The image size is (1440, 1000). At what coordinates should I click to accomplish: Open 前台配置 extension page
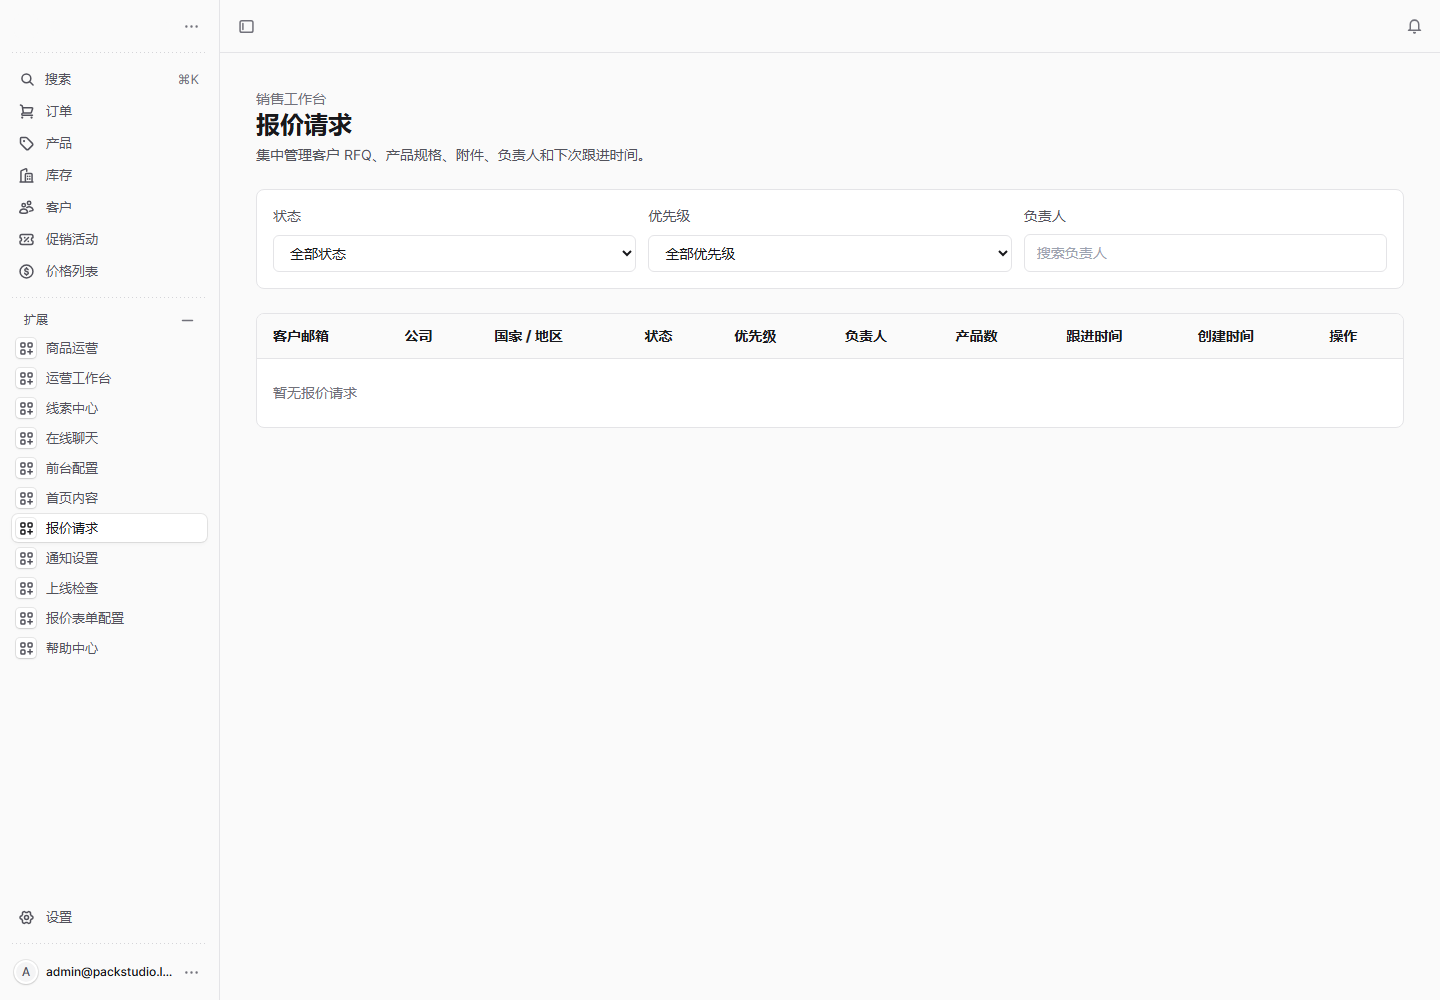(x=110, y=468)
